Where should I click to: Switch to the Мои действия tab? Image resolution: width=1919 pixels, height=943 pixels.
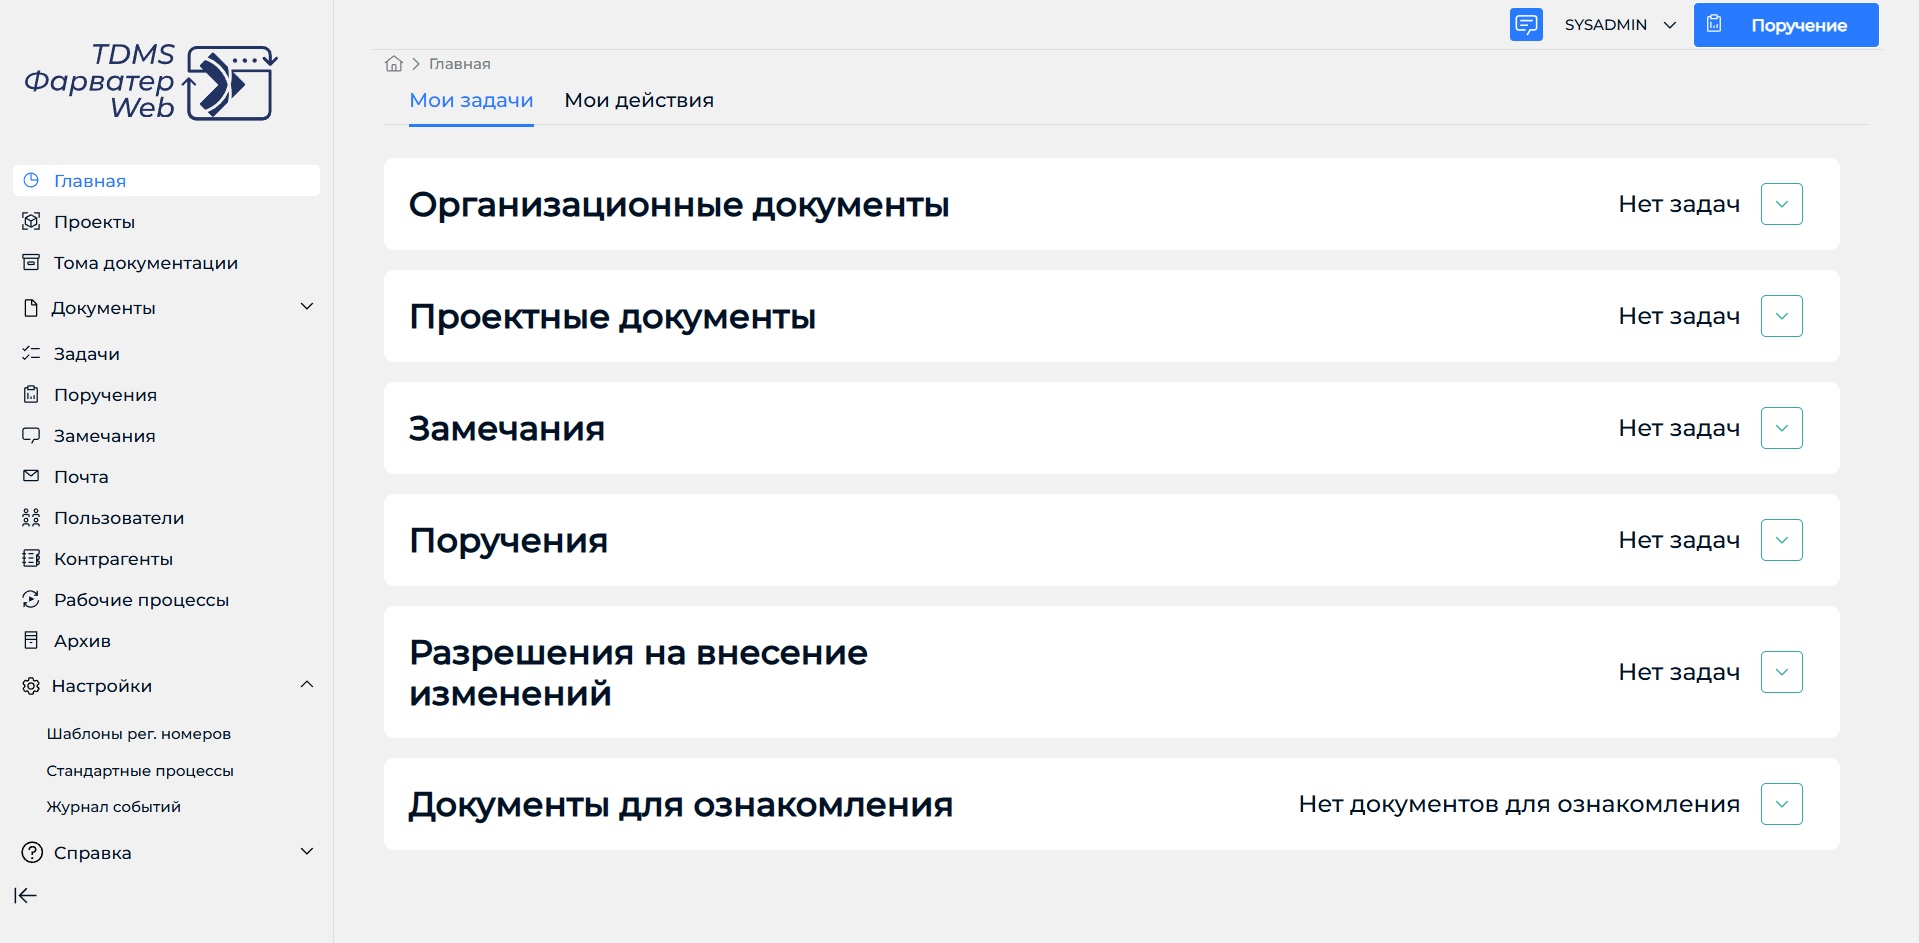click(x=639, y=100)
